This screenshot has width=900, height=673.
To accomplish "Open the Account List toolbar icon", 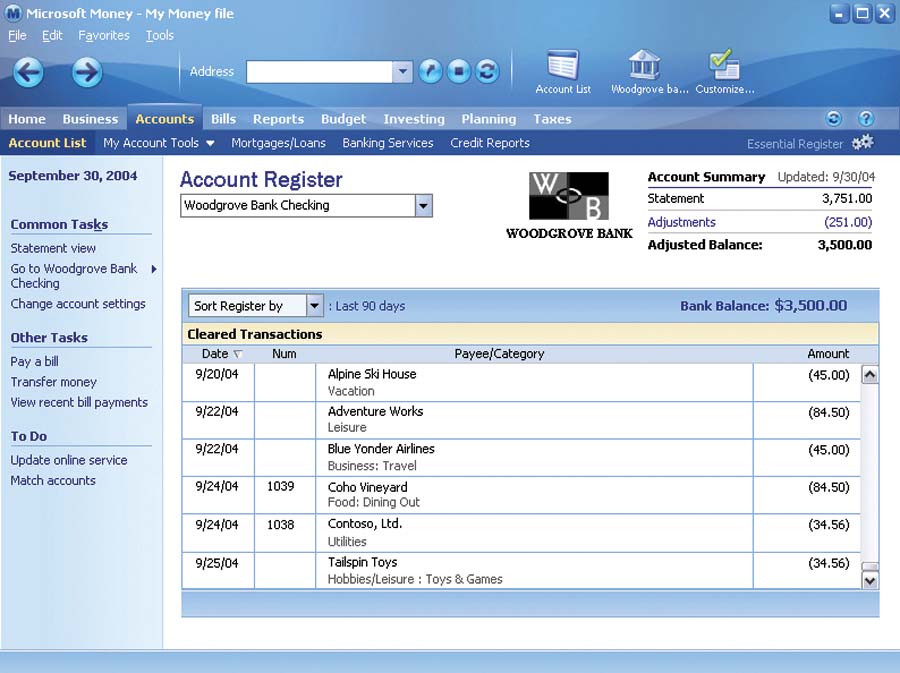I will 563,72.
